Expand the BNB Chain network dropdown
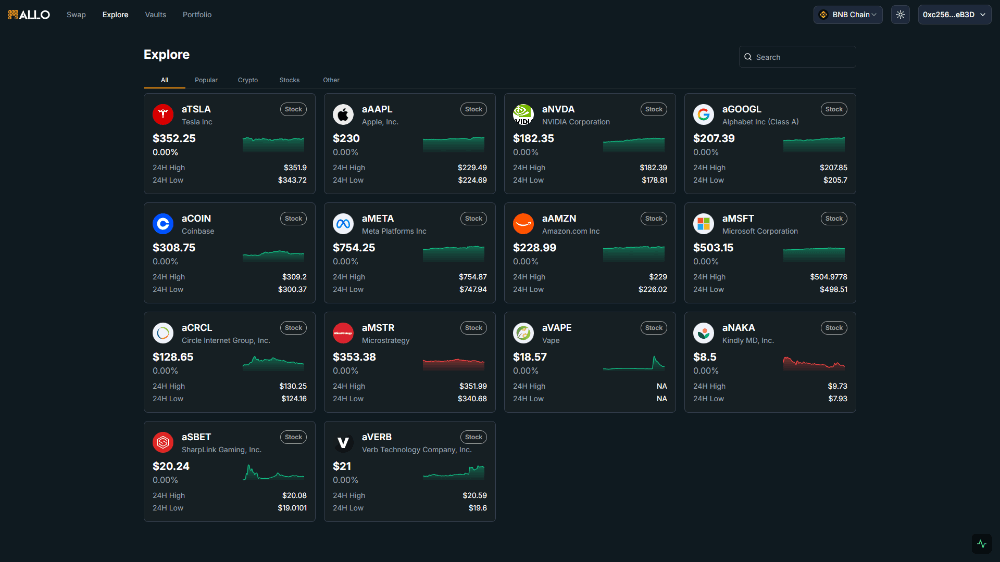 click(848, 15)
